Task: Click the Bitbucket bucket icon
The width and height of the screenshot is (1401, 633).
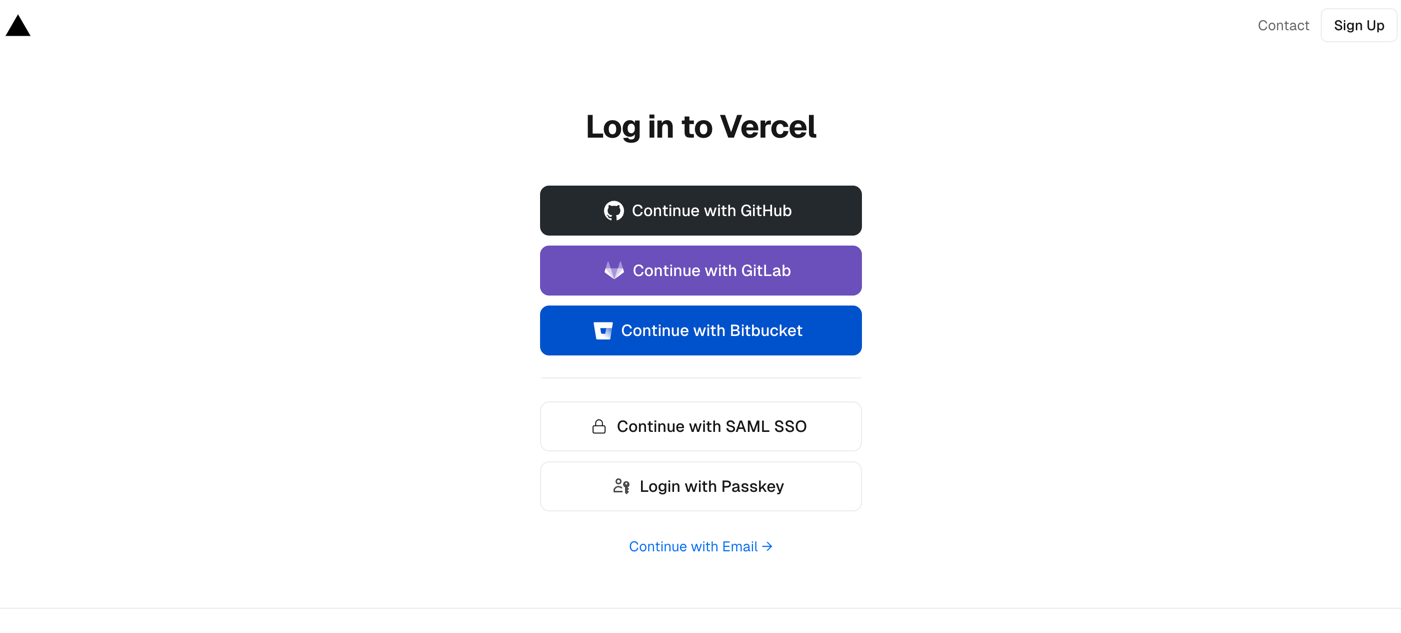Action: point(603,331)
